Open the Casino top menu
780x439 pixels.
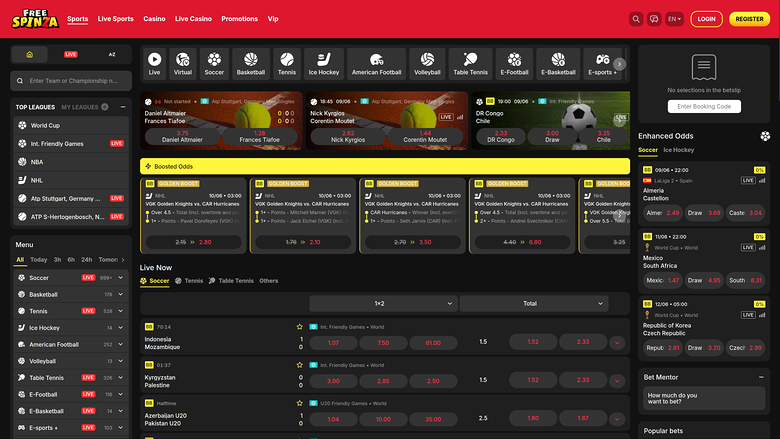[x=154, y=19]
